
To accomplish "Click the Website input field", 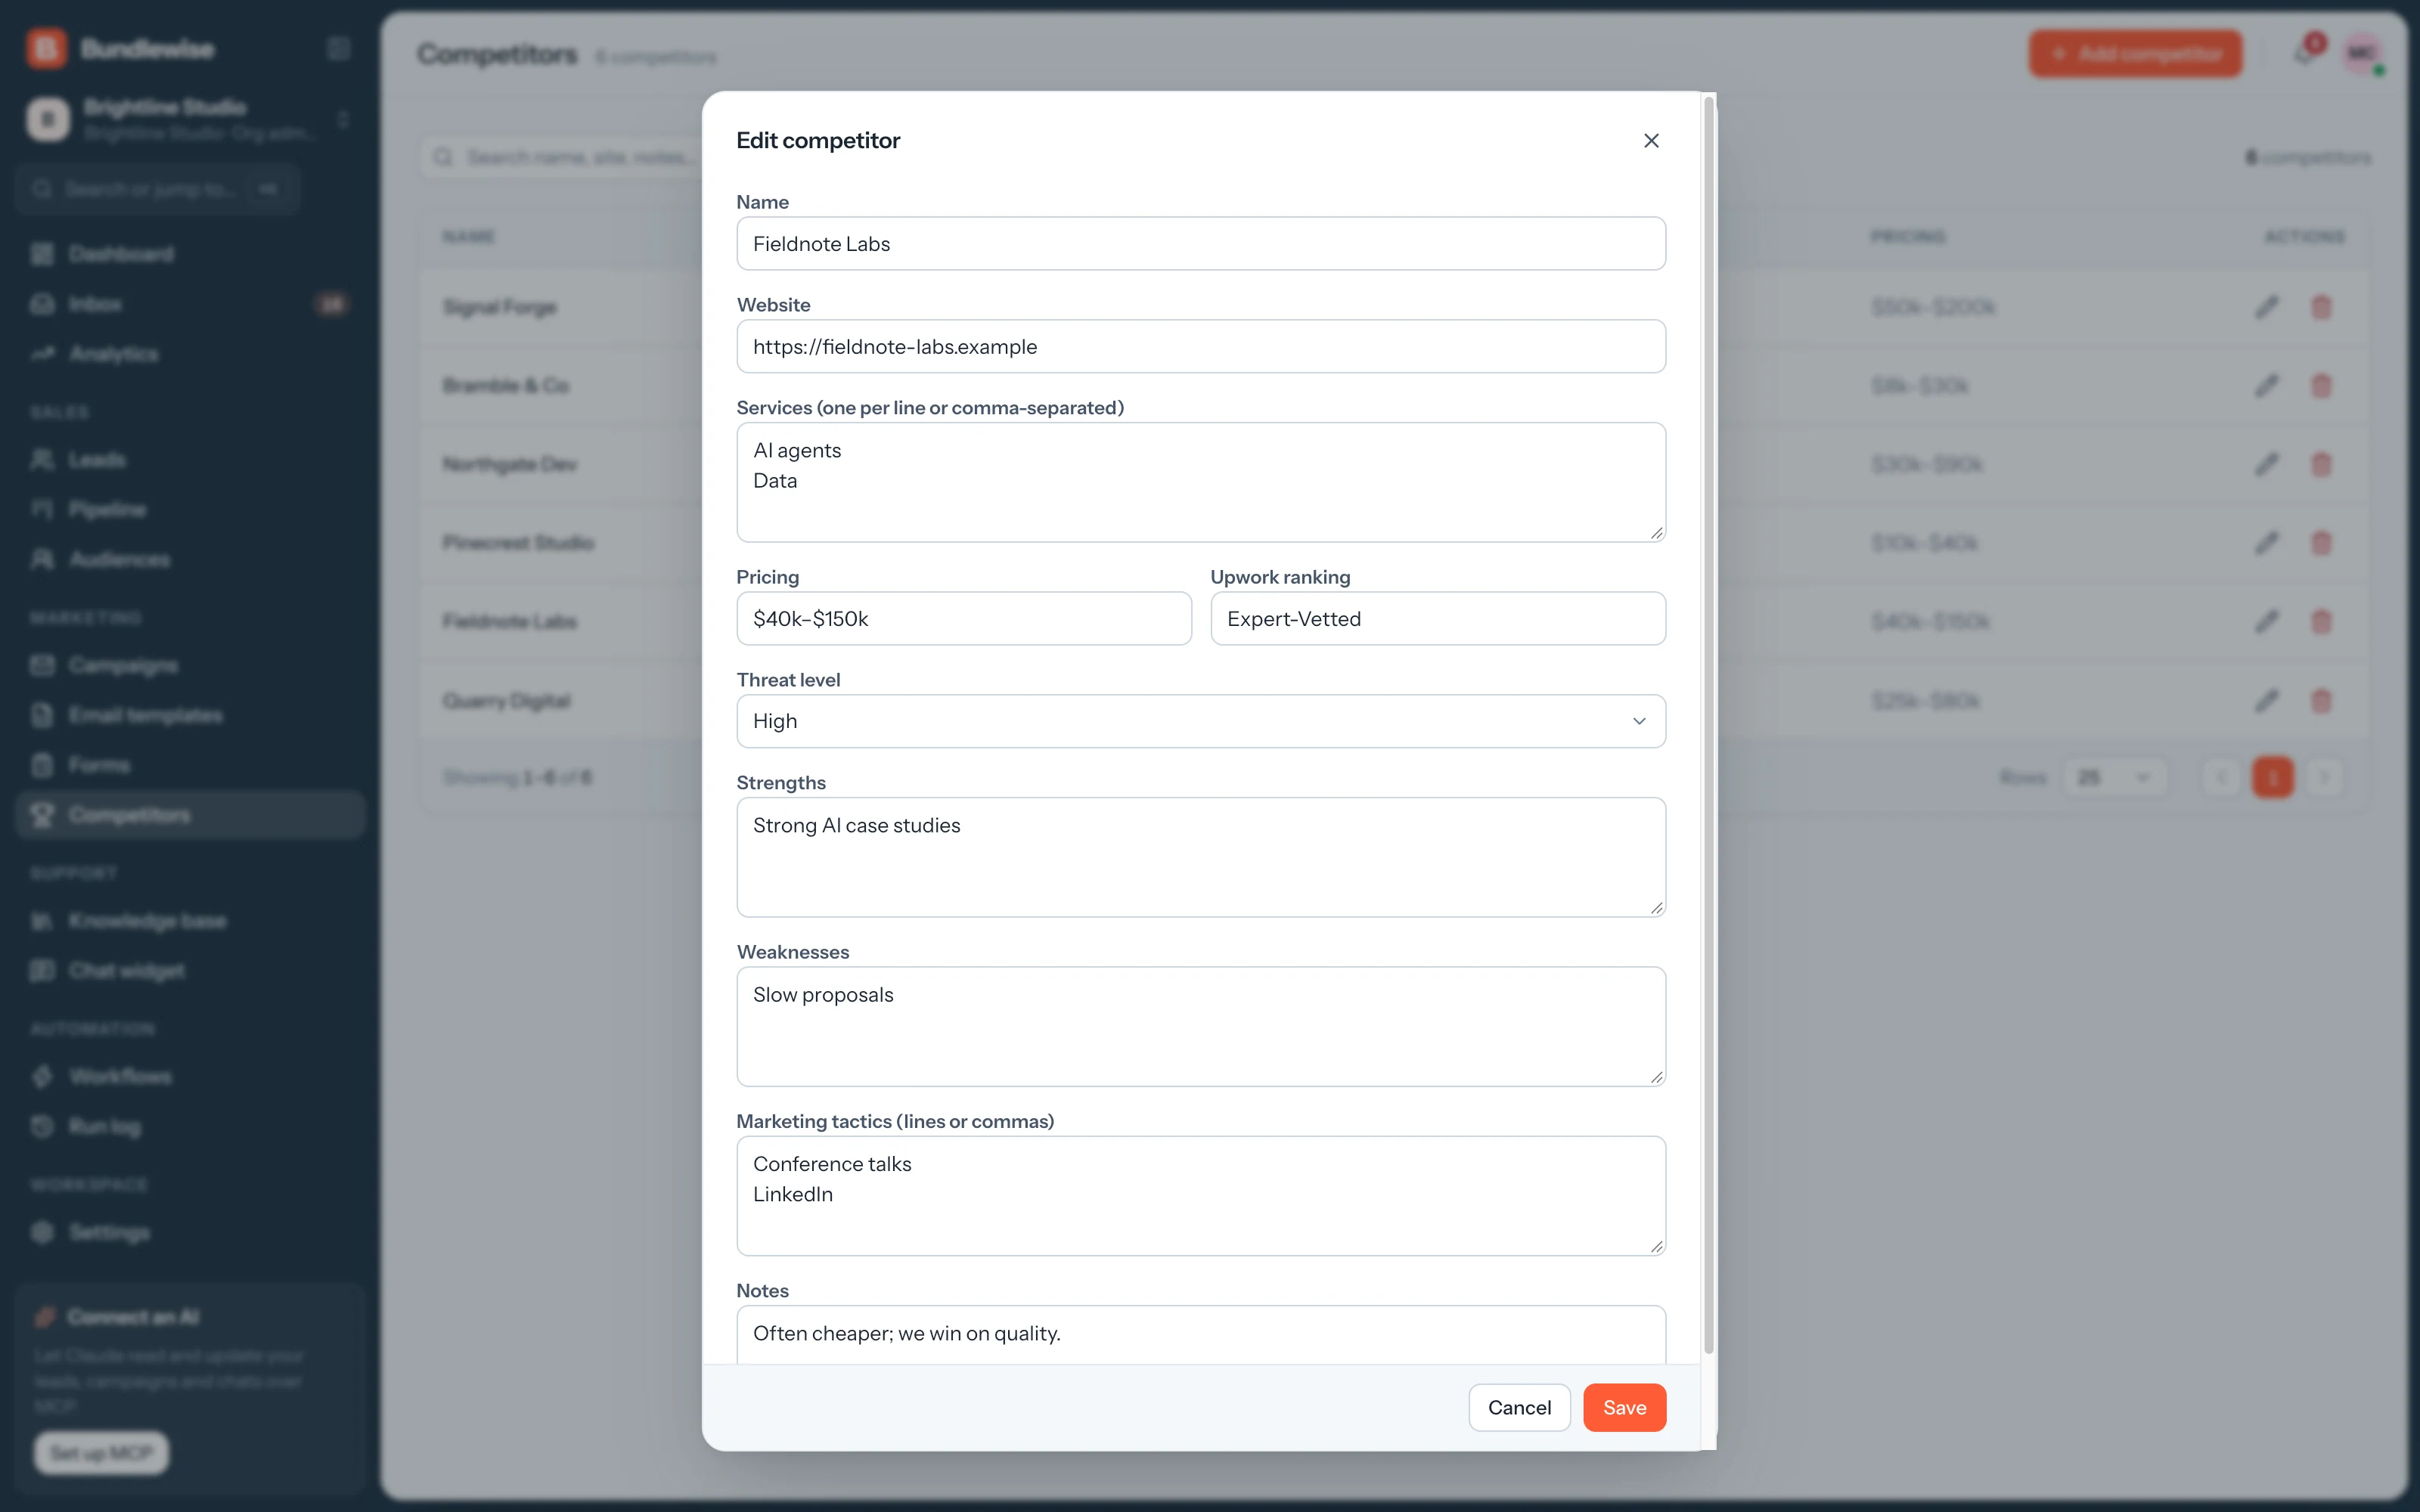I will pyautogui.click(x=1201, y=347).
